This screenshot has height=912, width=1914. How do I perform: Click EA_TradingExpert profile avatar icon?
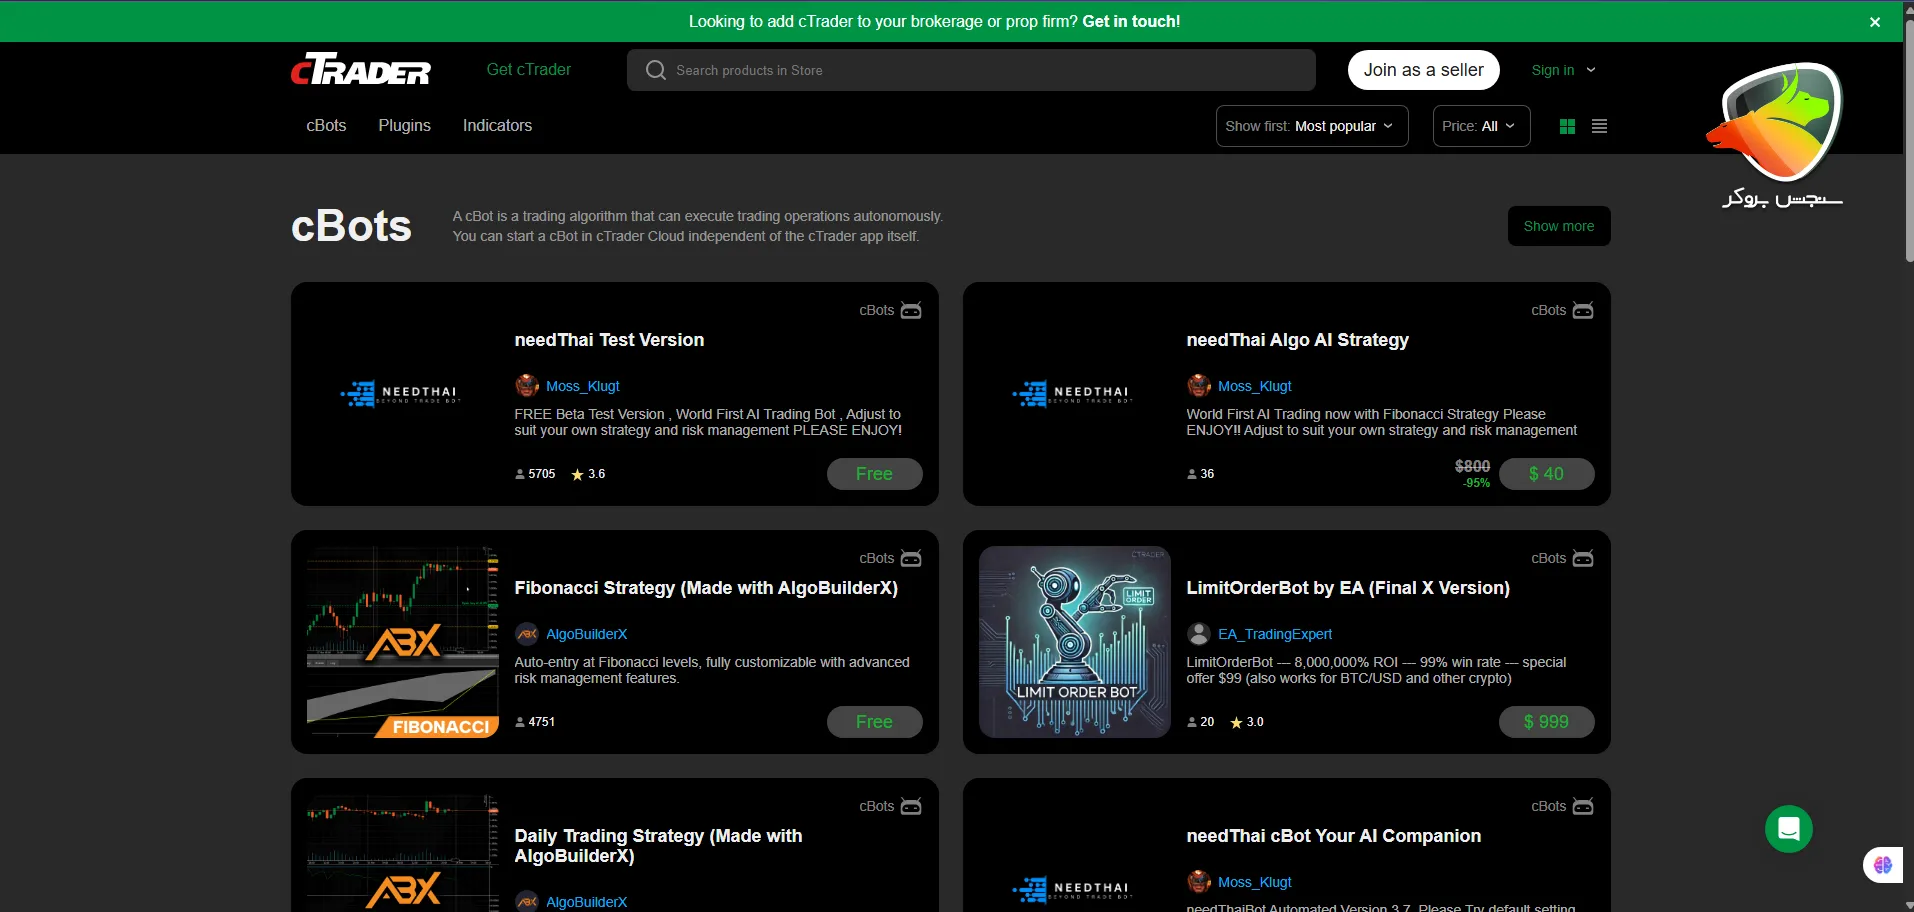[x=1199, y=634]
